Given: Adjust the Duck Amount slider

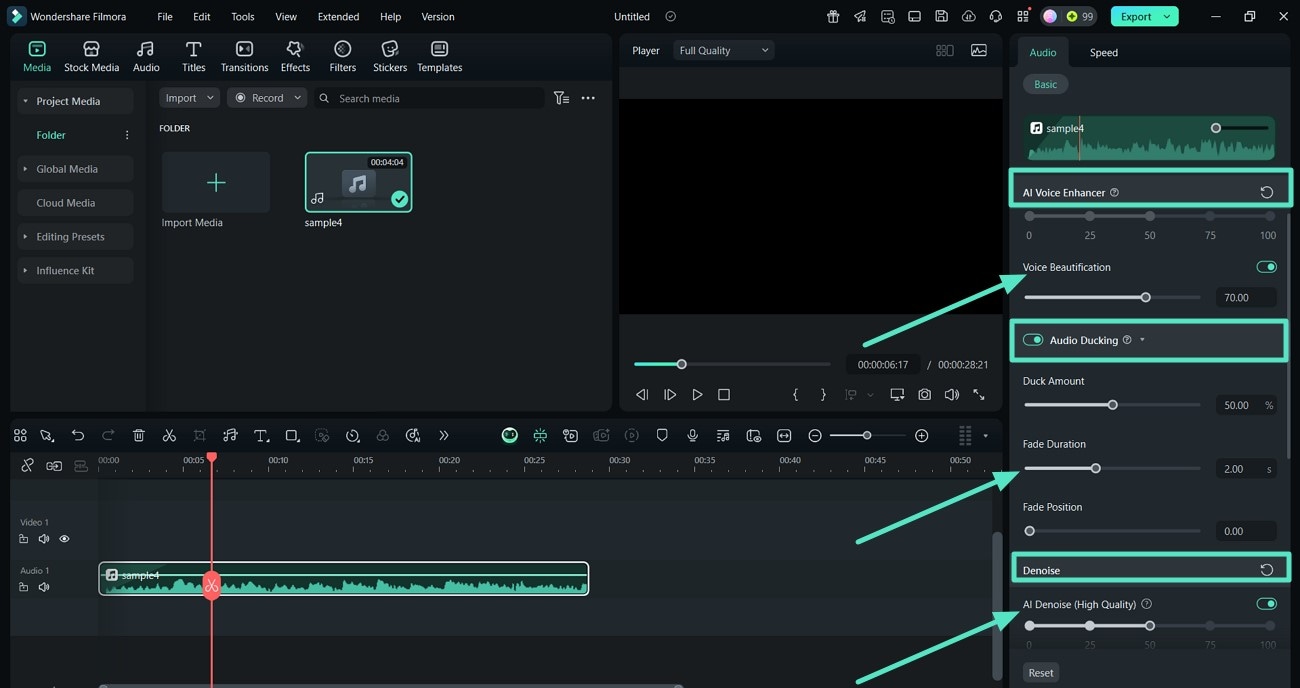Looking at the screenshot, I should pyautogui.click(x=1112, y=405).
